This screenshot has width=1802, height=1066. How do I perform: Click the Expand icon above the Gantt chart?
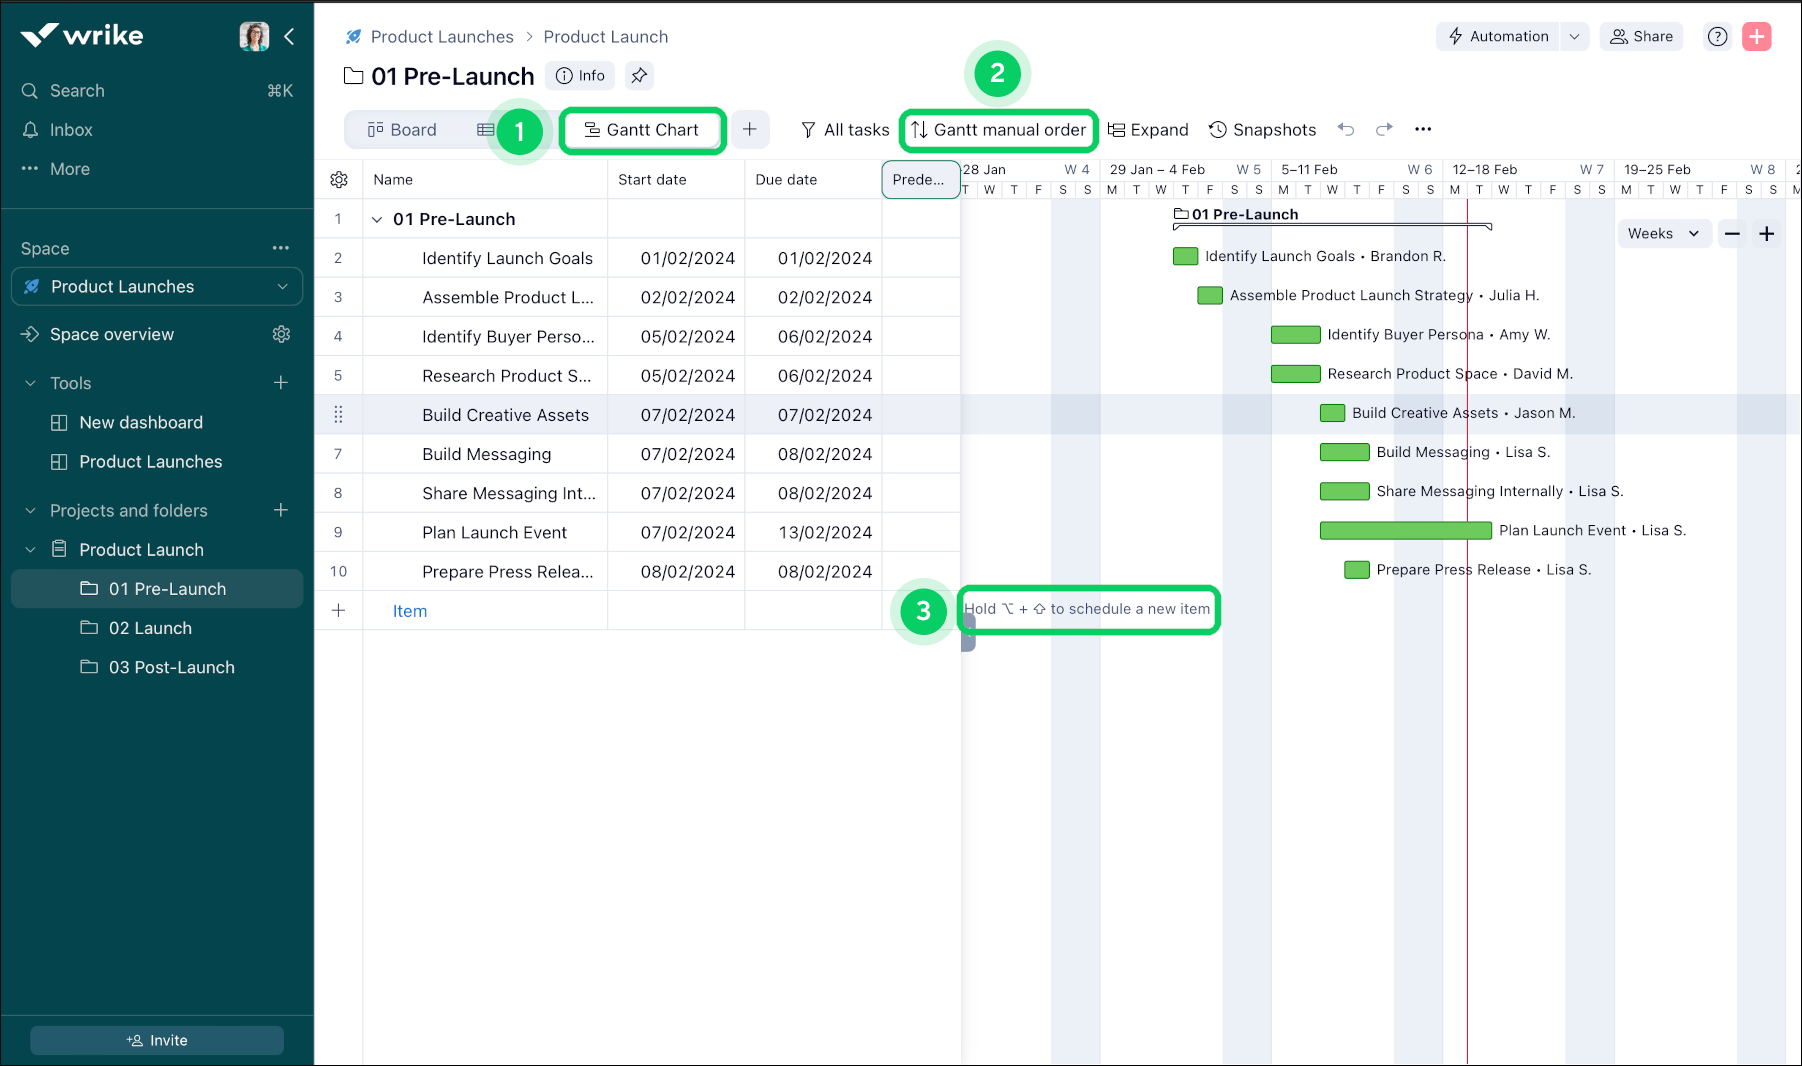tap(1148, 129)
